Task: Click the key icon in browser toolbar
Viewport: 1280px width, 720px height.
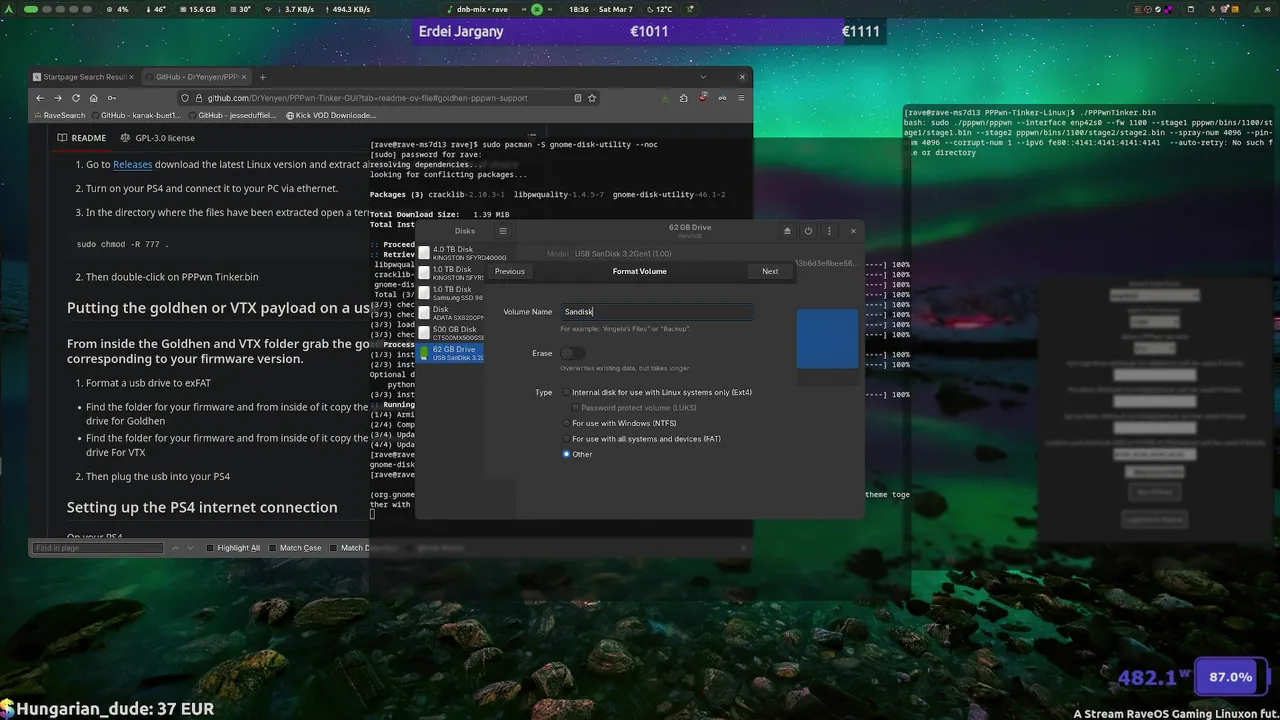Action: 112,98
